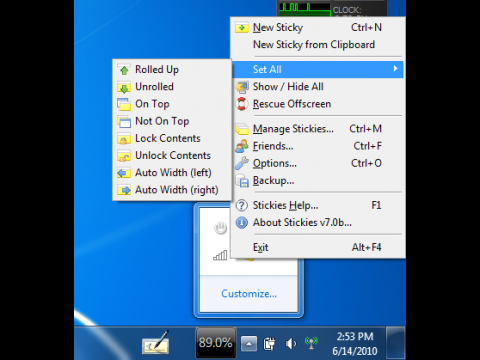
Task: Click the Options wrench icon
Action: click(242, 163)
